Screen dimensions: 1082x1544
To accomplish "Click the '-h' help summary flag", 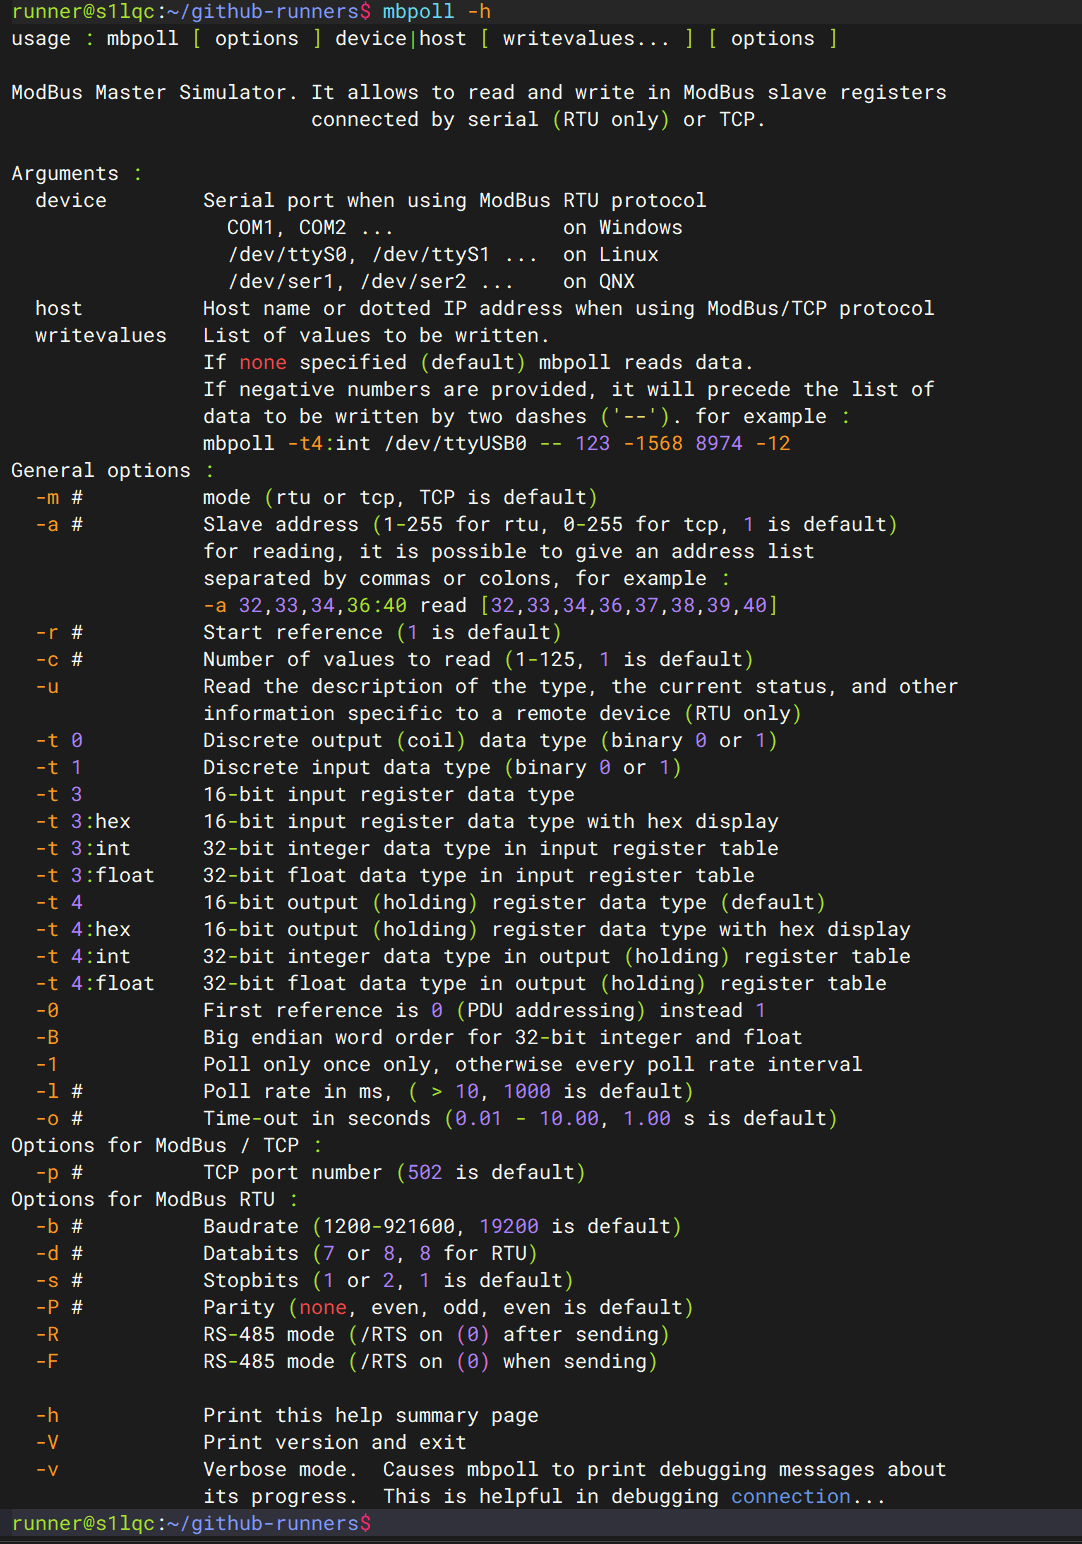I will (x=47, y=1415).
